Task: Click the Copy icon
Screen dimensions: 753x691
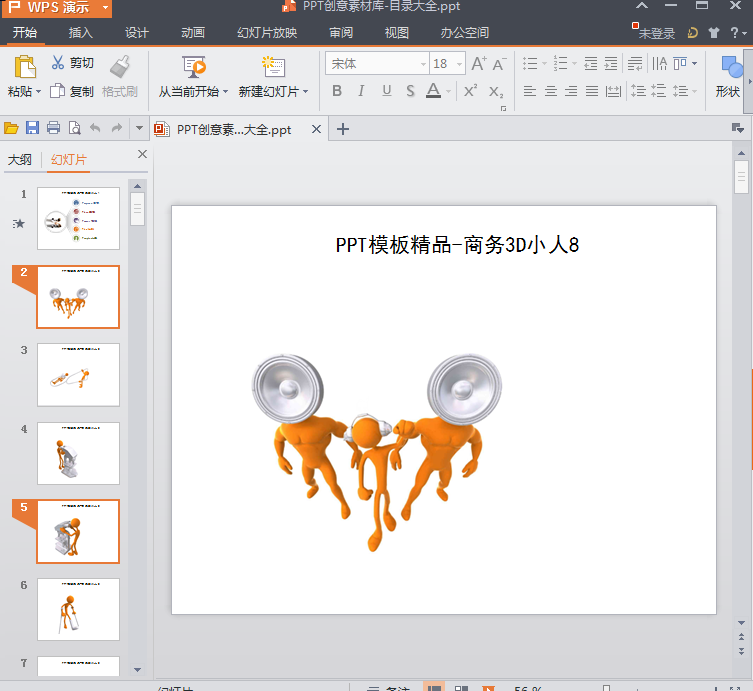Action: point(58,91)
